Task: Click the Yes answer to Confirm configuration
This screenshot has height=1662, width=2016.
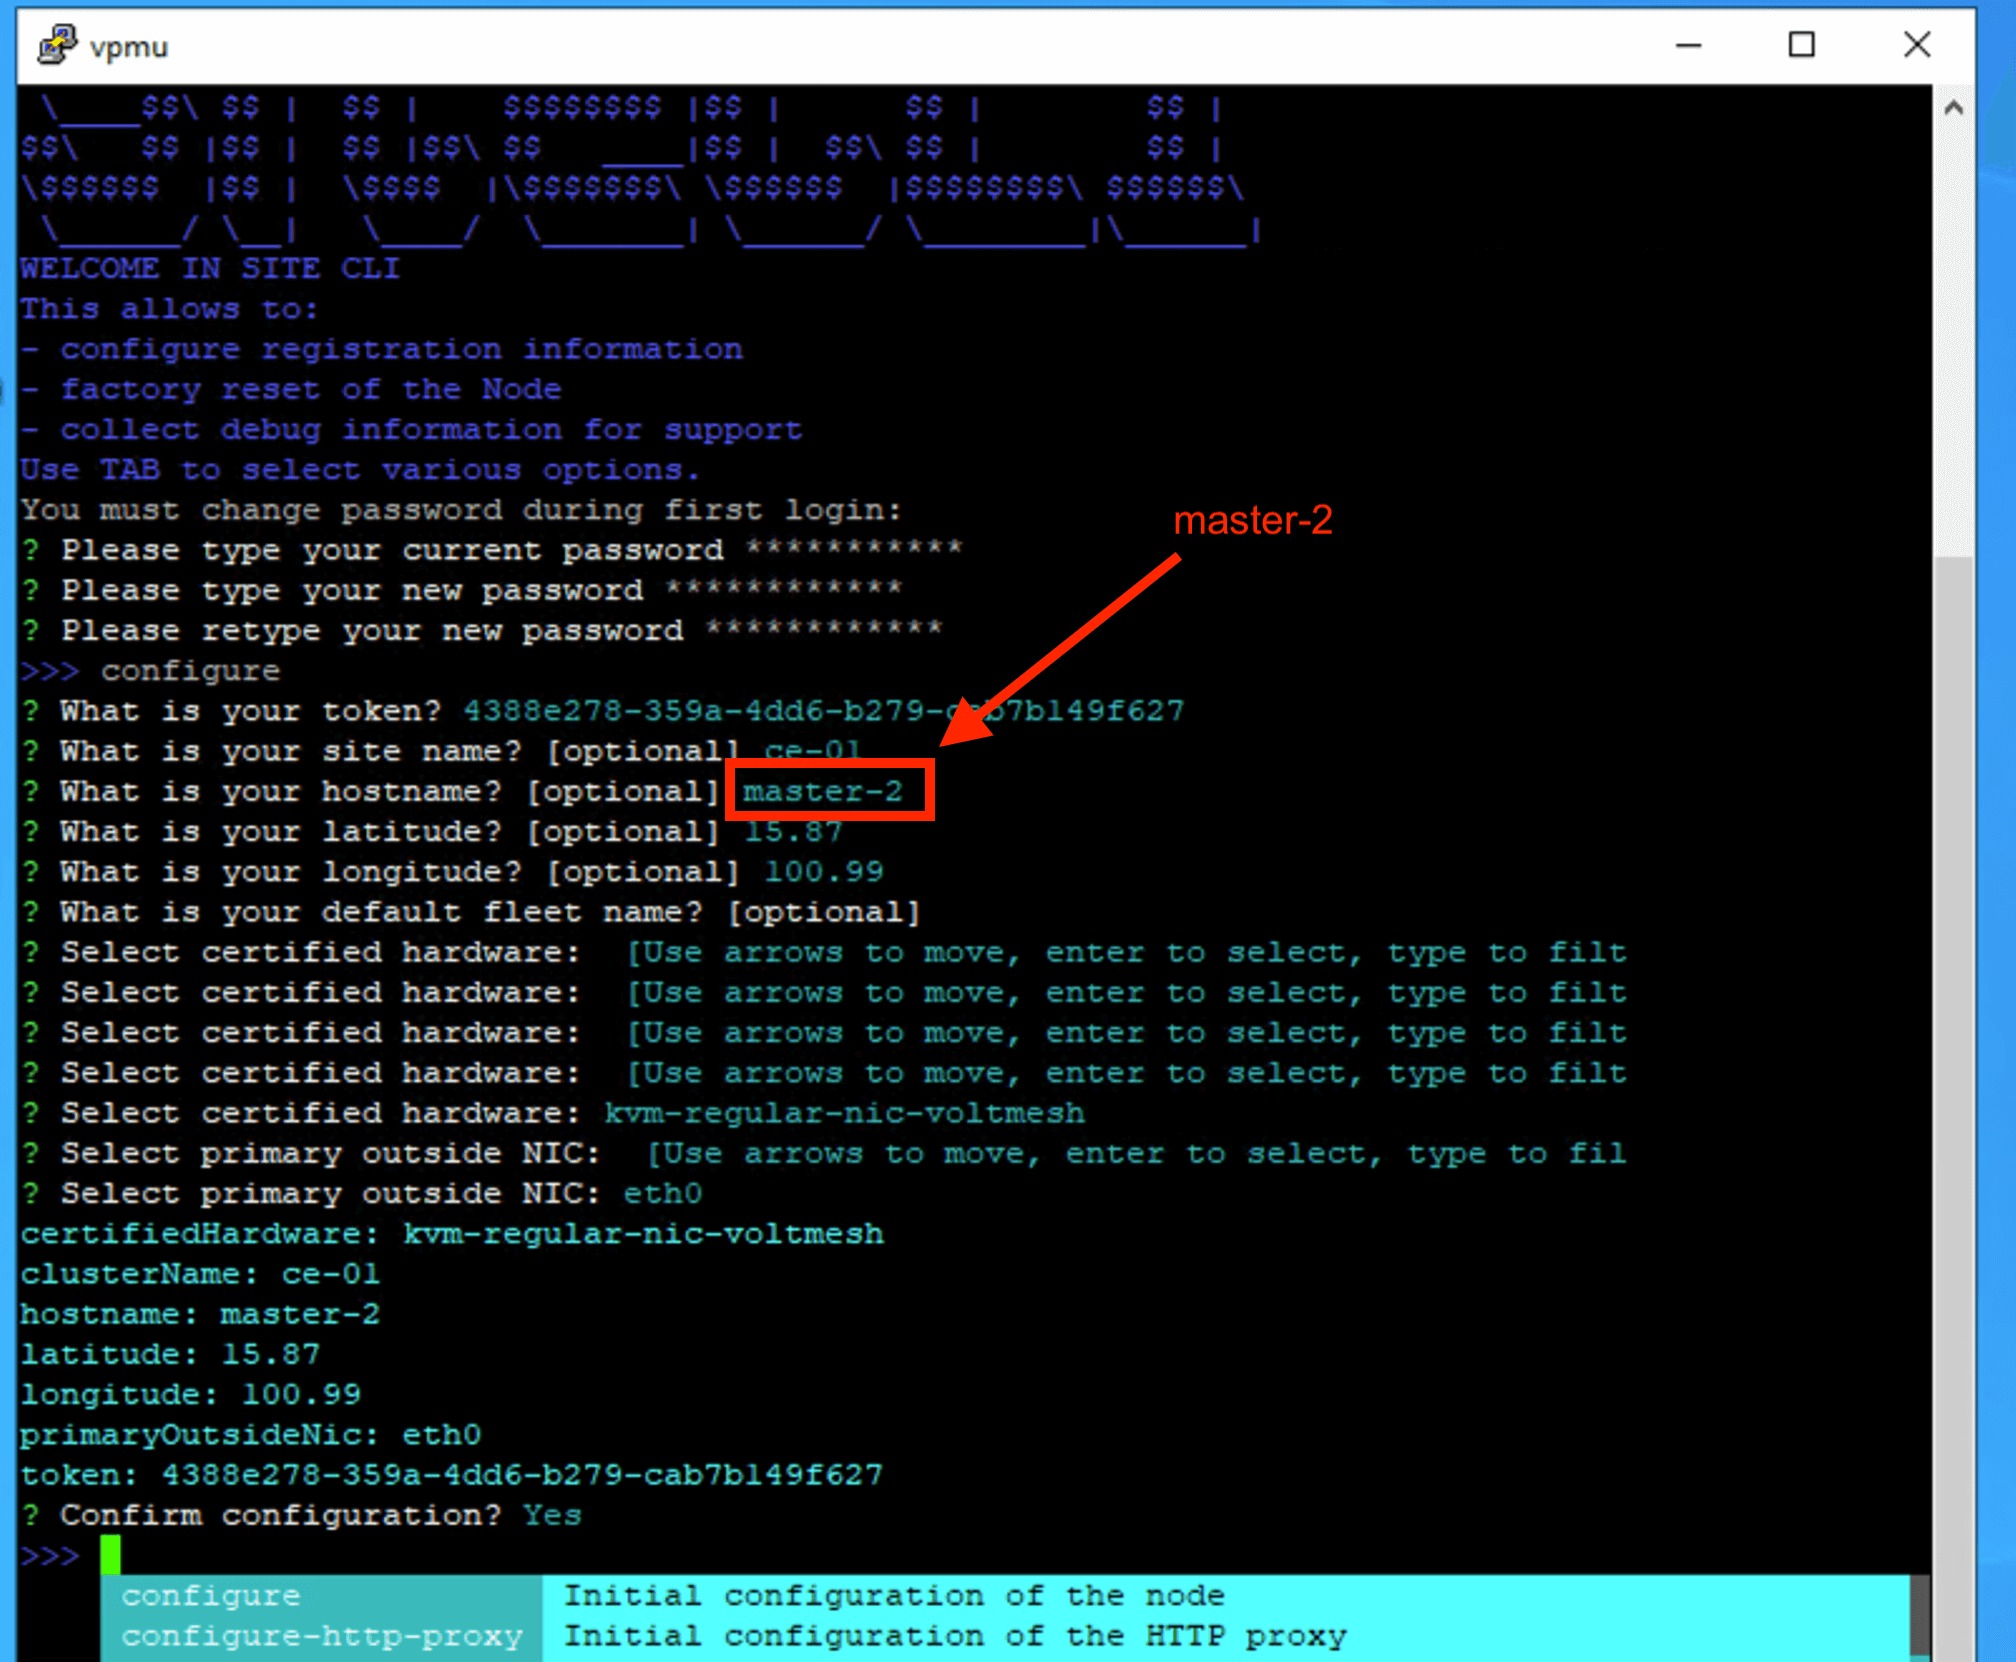Action: [551, 1515]
